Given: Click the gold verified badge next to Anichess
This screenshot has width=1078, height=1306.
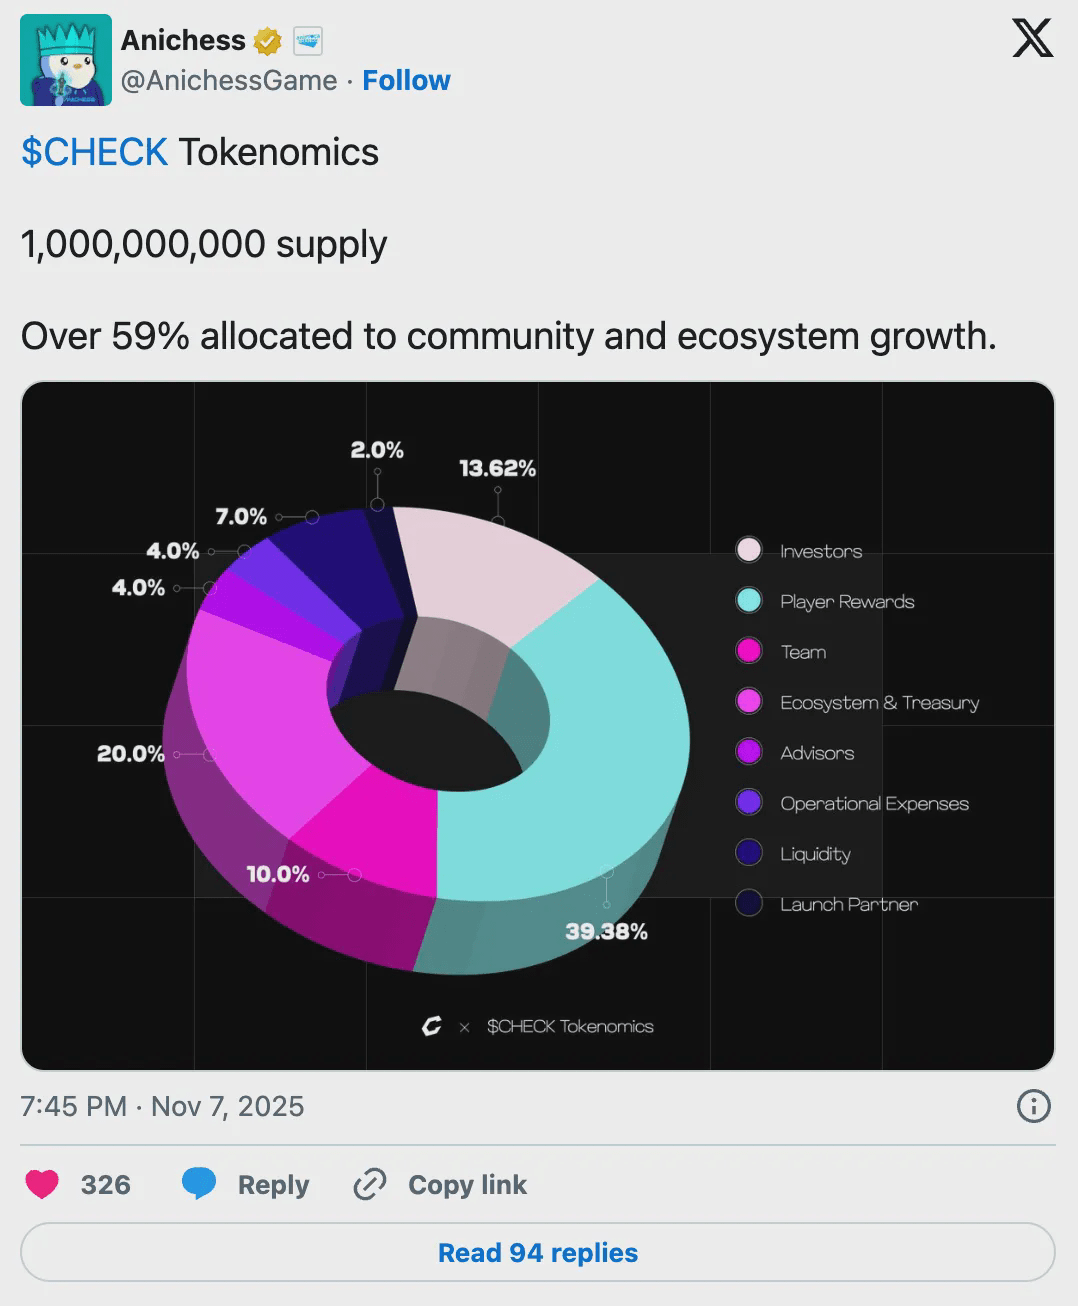Looking at the screenshot, I should [x=265, y=40].
